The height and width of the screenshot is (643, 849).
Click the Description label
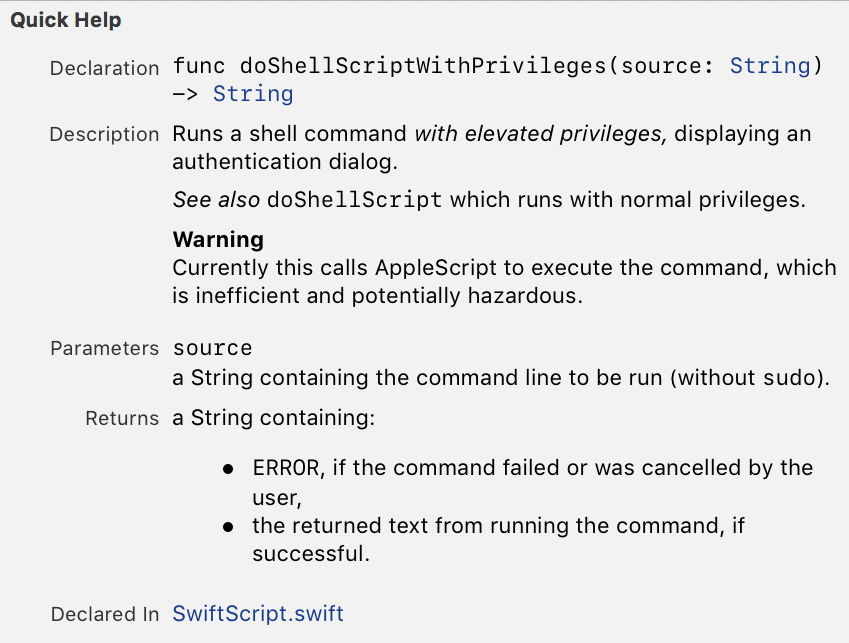105,134
